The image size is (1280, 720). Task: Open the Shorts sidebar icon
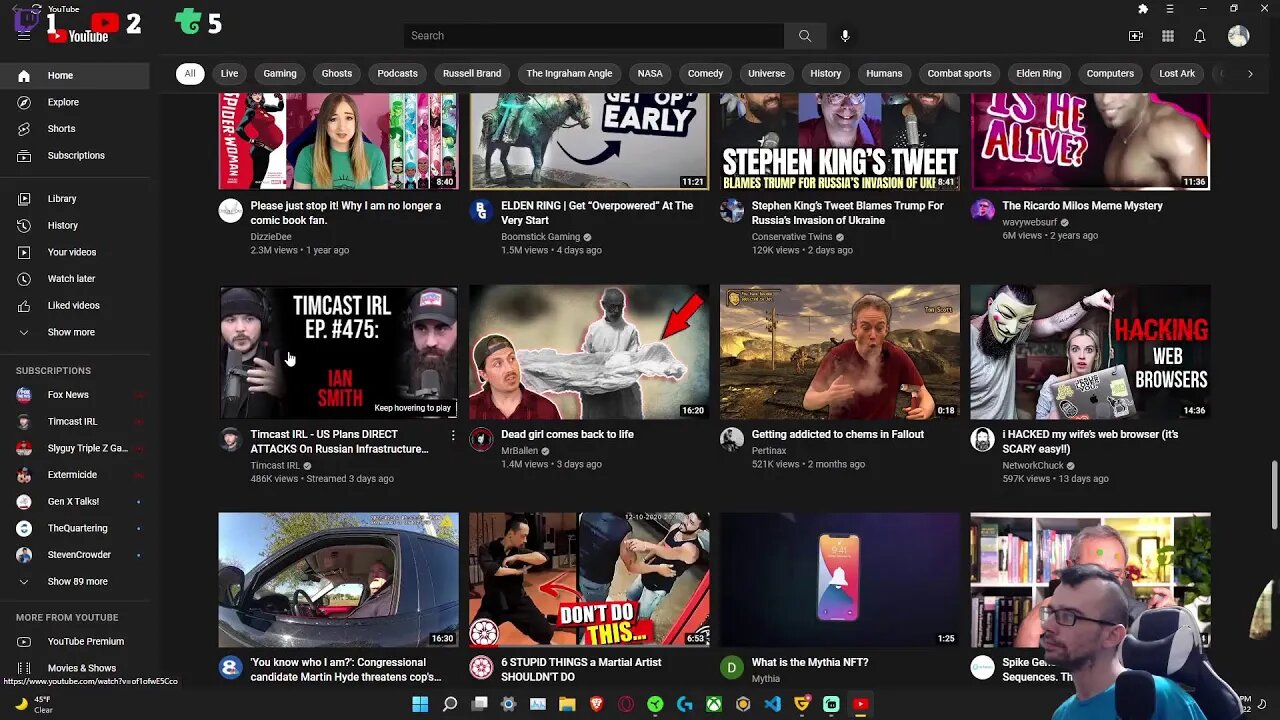(x=24, y=129)
